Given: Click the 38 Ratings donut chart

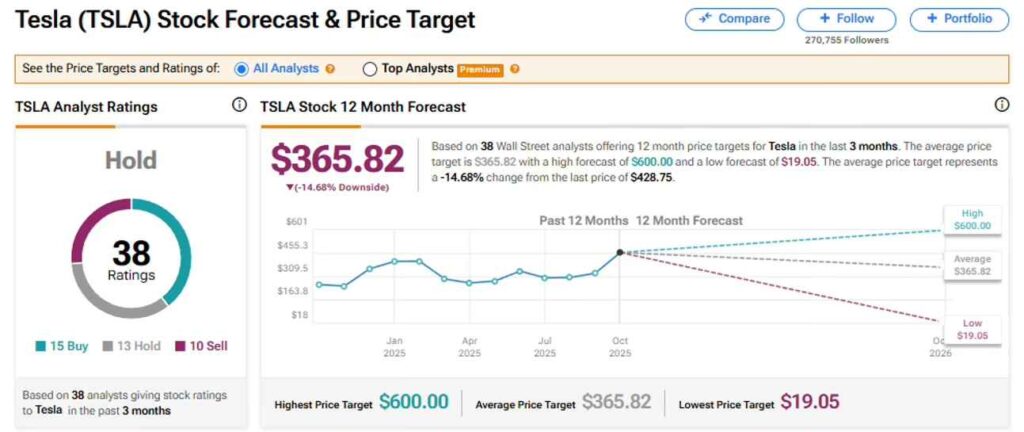Looking at the screenshot, I should click(131, 258).
